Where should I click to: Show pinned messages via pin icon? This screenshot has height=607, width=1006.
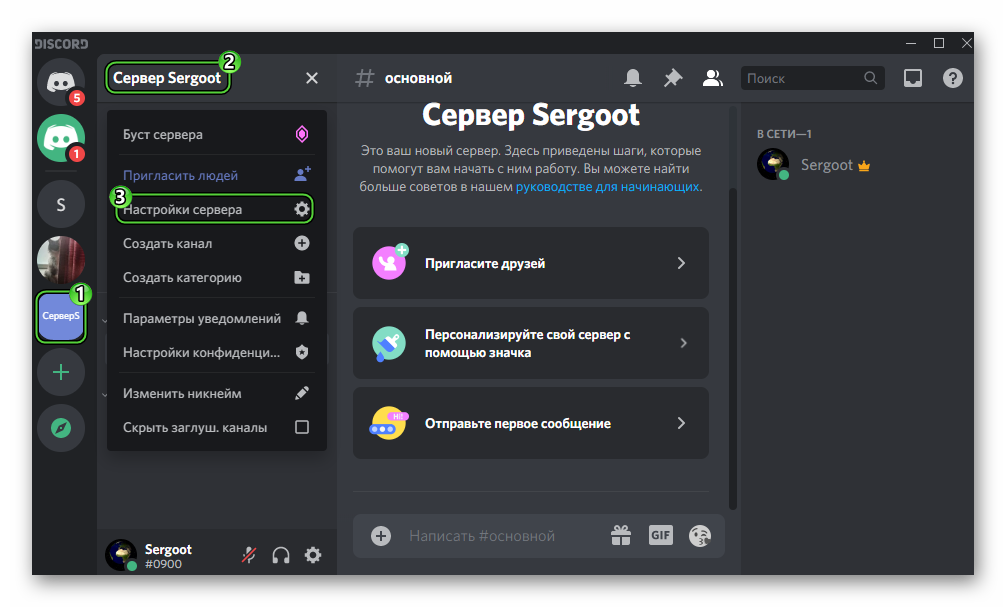tap(673, 78)
